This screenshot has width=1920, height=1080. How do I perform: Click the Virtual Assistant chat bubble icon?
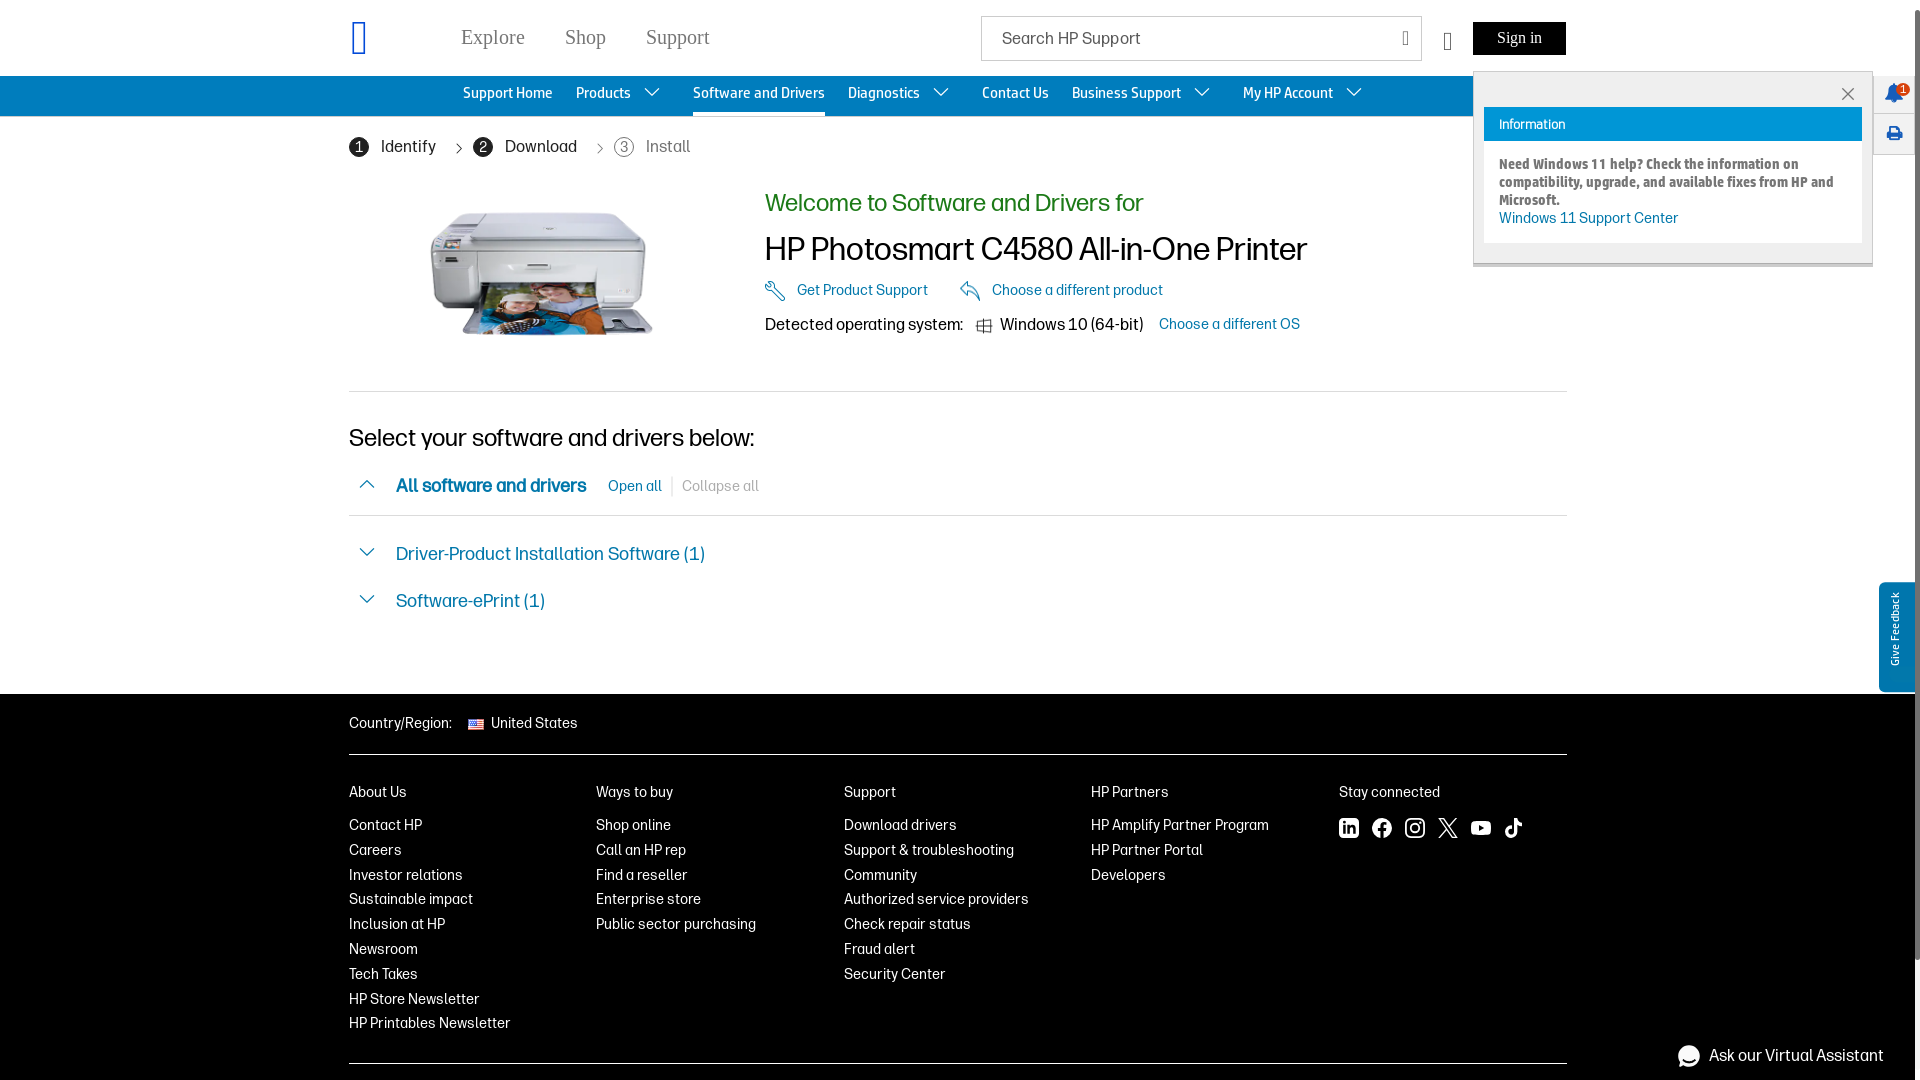[x=1689, y=1056]
